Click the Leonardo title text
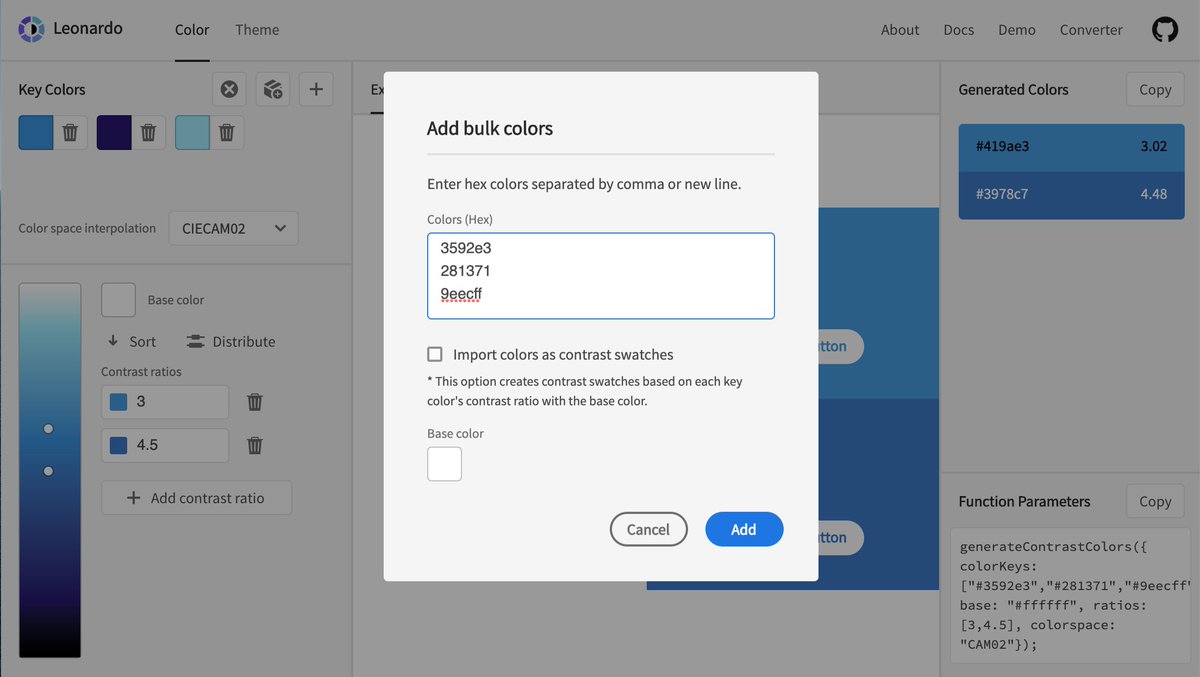This screenshot has height=677, width=1200. (88, 28)
